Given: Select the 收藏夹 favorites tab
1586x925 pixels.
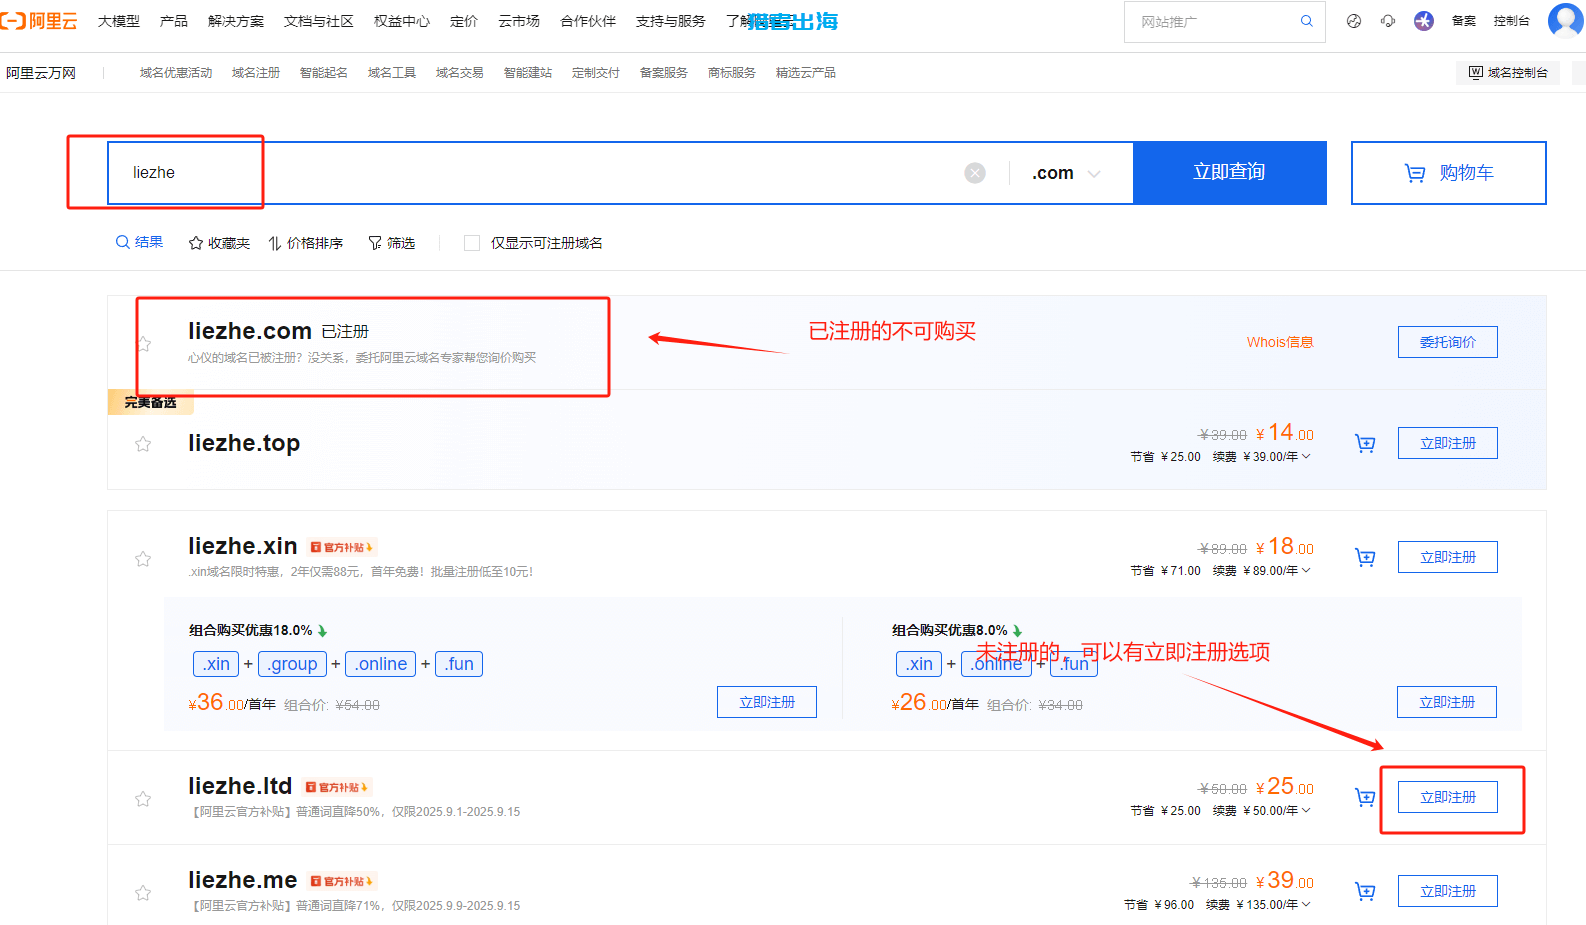Looking at the screenshot, I should pyautogui.click(x=219, y=243).
